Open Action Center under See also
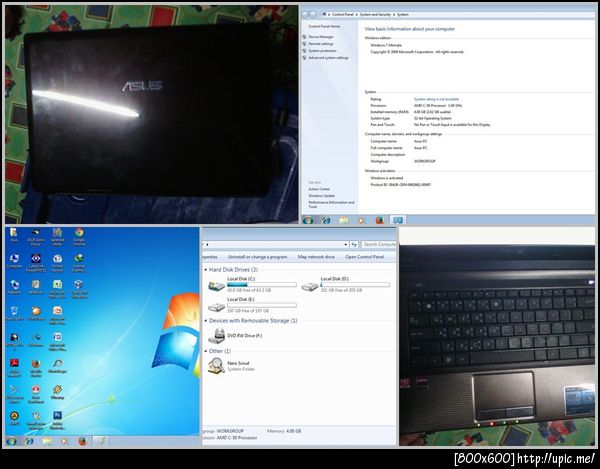The height and width of the screenshot is (469, 600). point(319,189)
